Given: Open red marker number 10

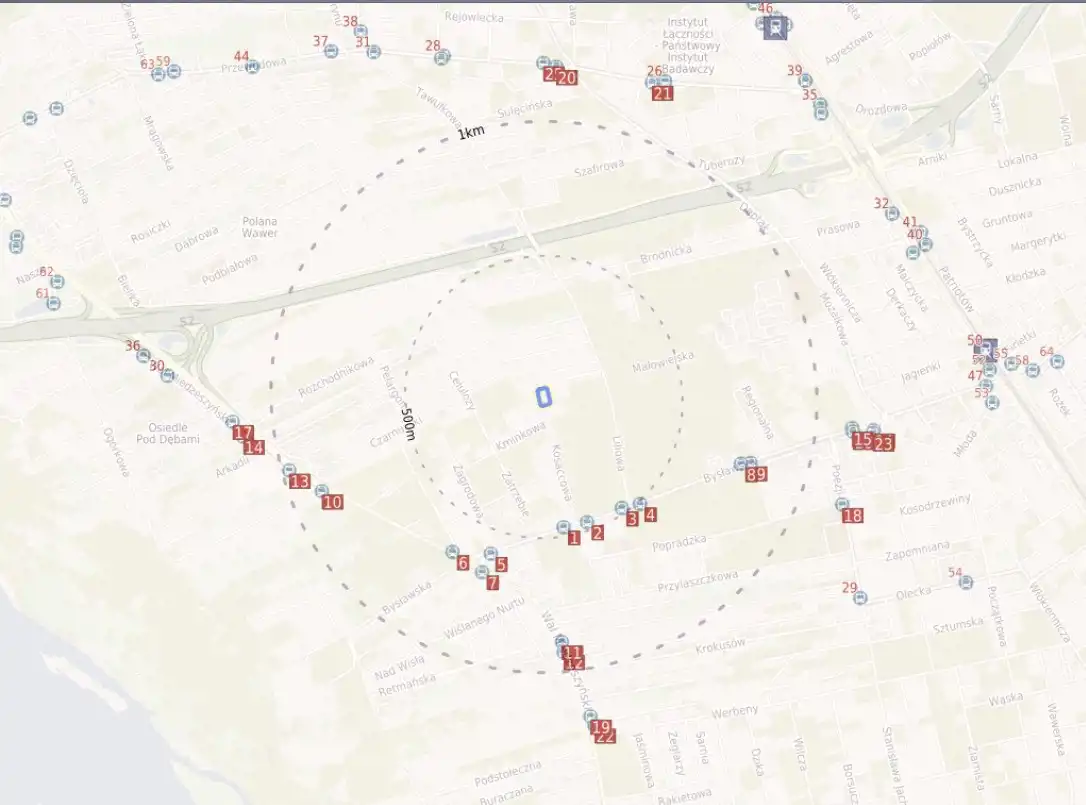Looking at the screenshot, I should (x=333, y=502).
